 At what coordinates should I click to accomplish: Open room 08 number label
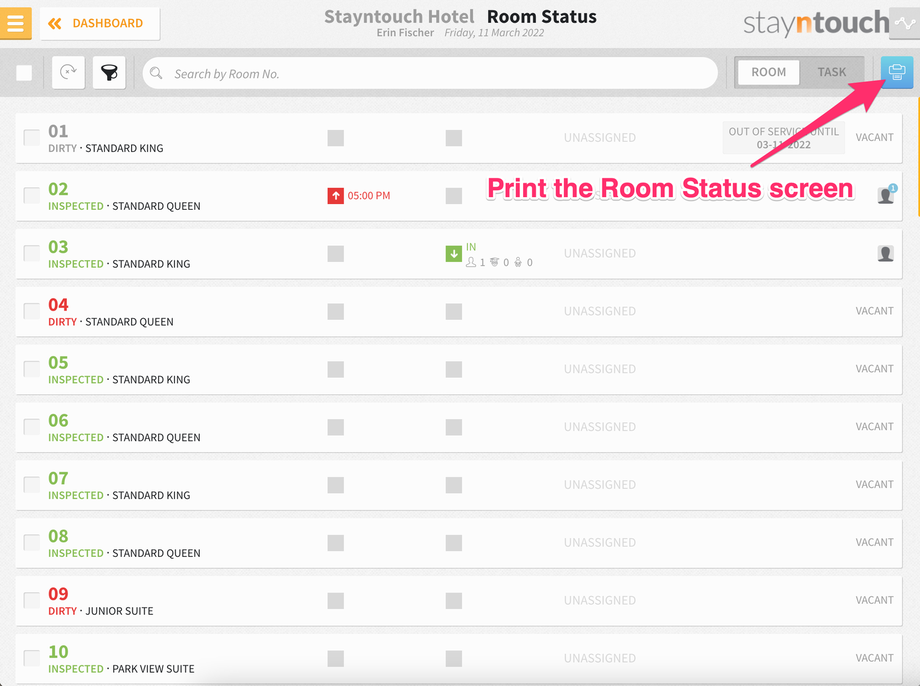click(x=58, y=536)
